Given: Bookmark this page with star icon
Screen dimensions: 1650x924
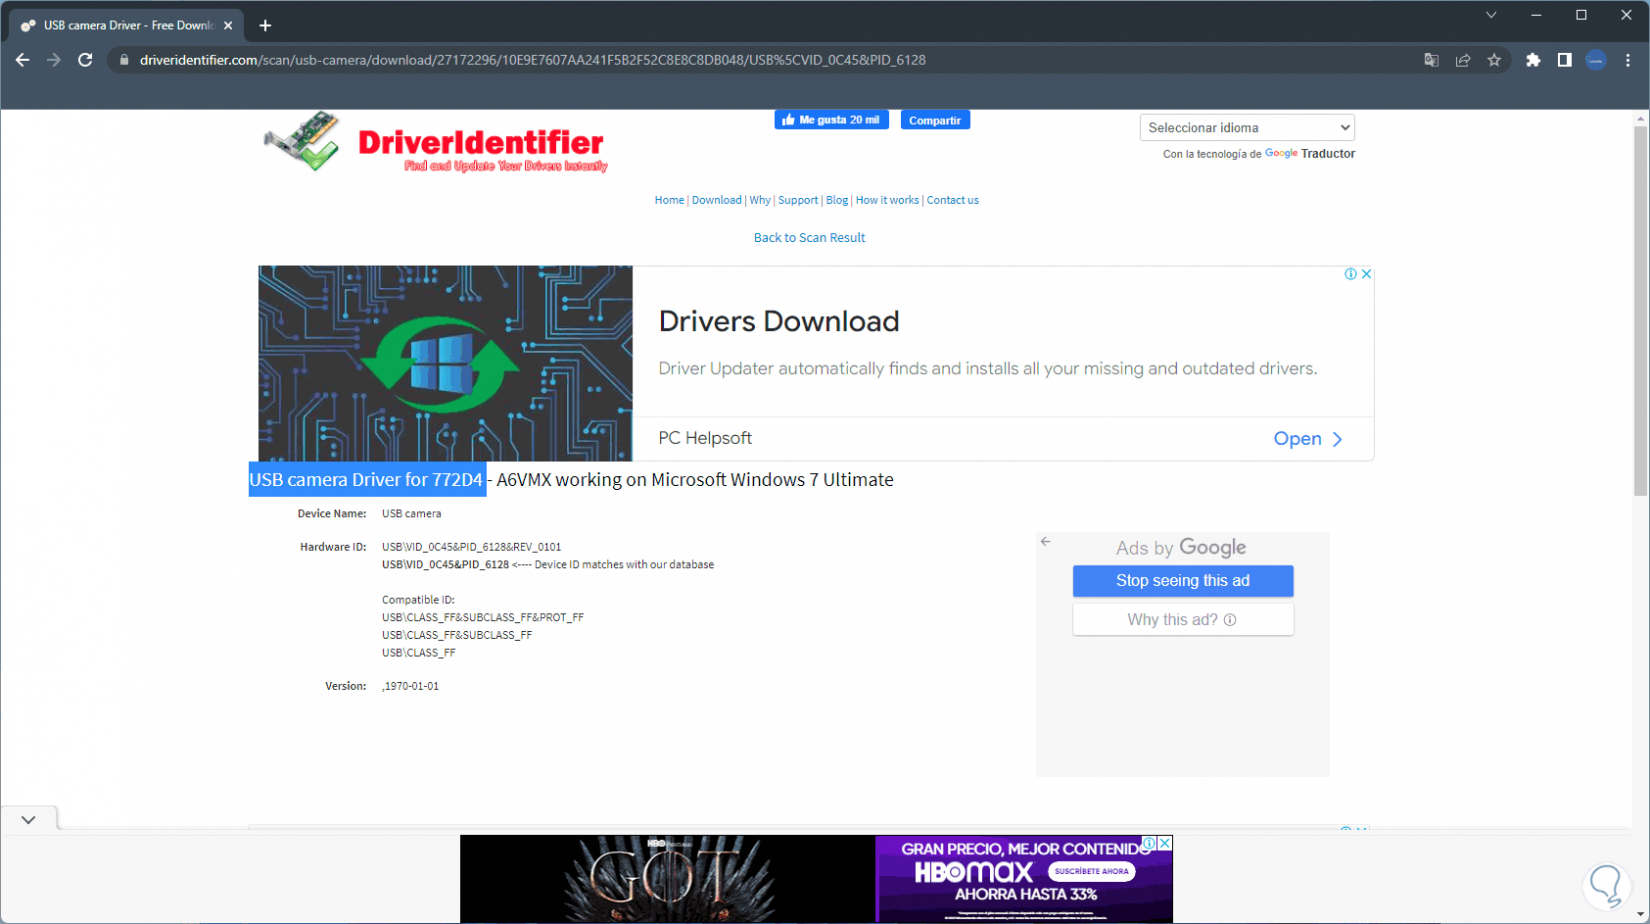Looking at the screenshot, I should coord(1494,60).
